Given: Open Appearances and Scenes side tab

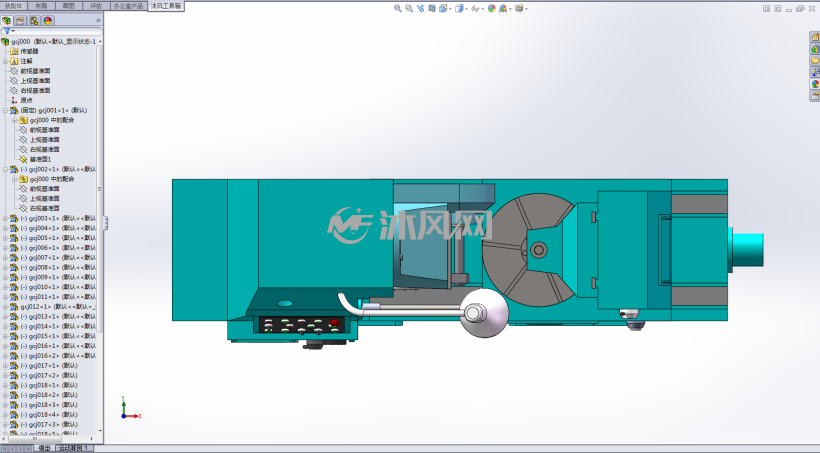Looking at the screenshot, I should [815, 84].
